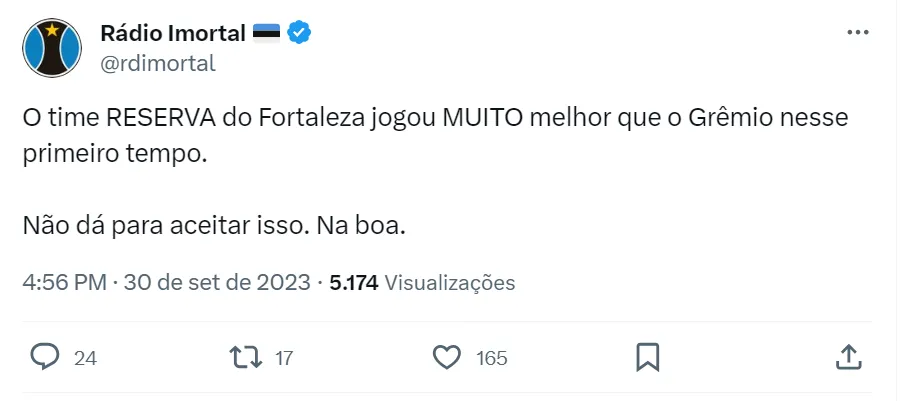The height and width of the screenshot is (401, 916).
Task: Click the 4:56 PM timestamp
Action: (64, 282)
